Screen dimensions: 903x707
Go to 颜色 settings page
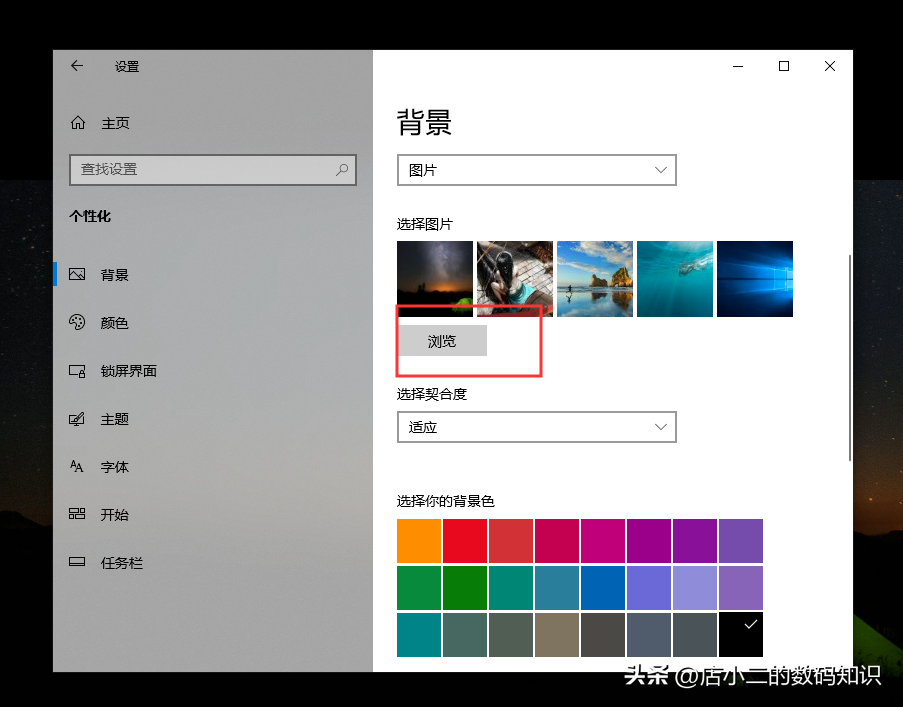(x=114, y=323)
